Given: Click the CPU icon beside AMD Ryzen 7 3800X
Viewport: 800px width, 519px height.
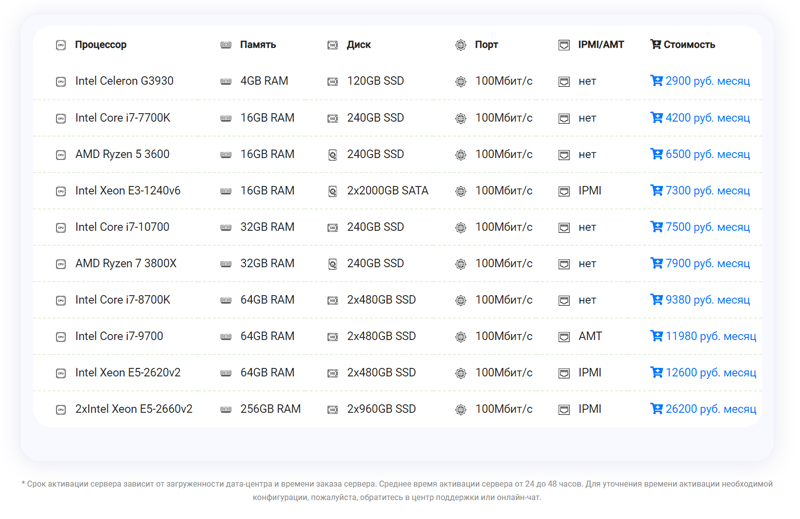Looking at the screenshot, I should click(x=61, y=264).
